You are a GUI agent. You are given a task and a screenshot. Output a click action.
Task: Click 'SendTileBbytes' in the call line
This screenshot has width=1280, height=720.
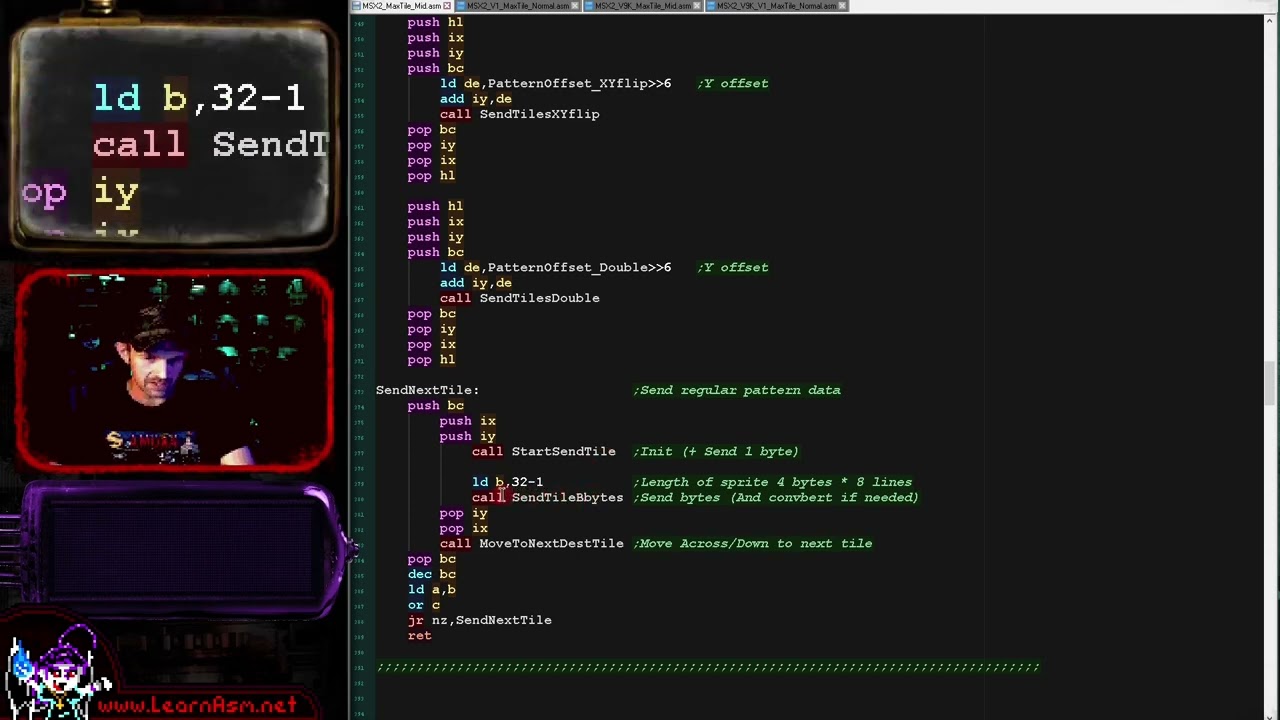tap(567, 497)
